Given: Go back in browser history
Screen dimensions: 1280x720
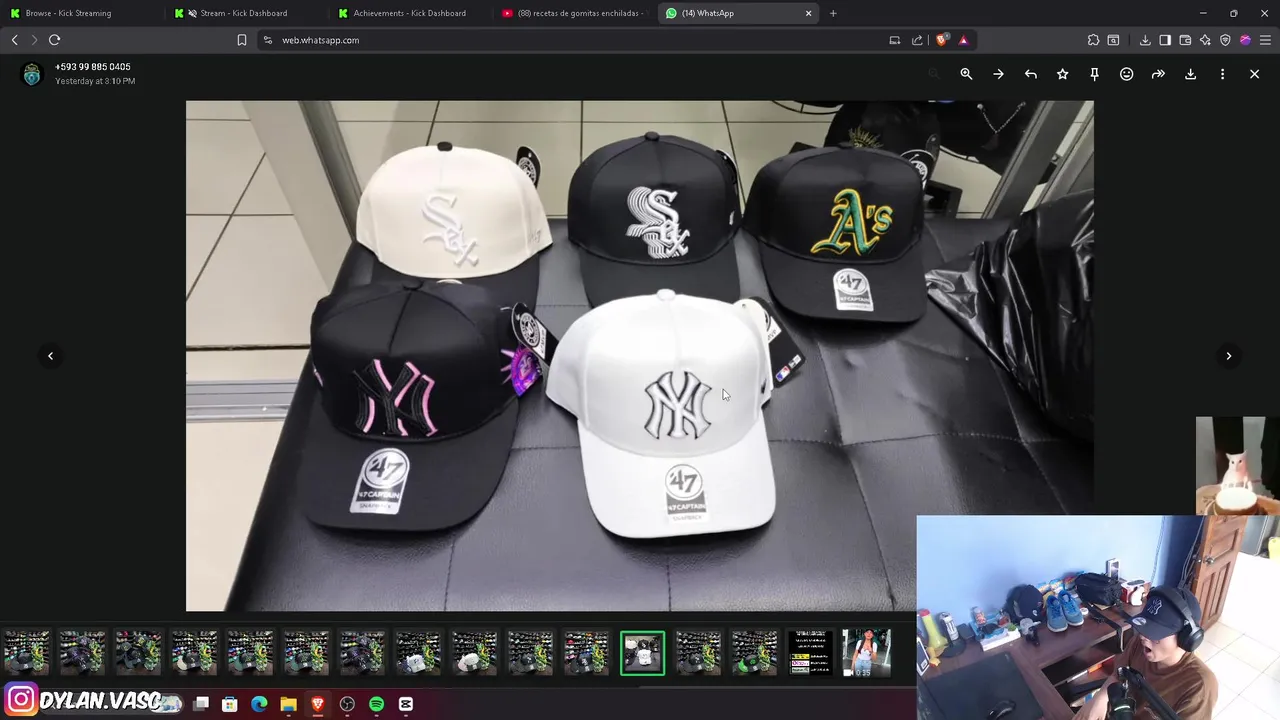Looking at the screenshot, I should tap(14, 40).
